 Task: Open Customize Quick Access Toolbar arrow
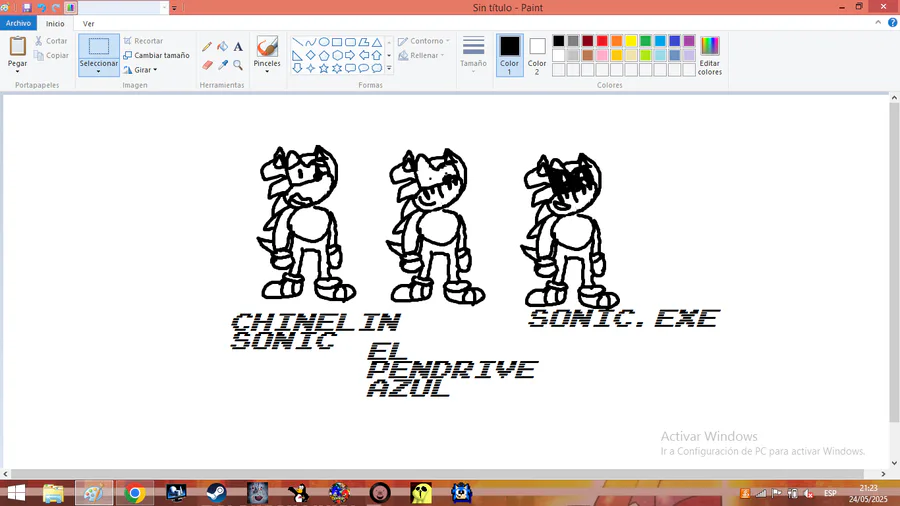(x=174, y=7)
